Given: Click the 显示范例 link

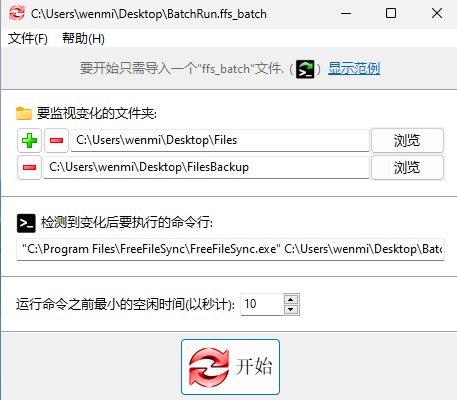Looking at the screenshot, I should 354,69.
